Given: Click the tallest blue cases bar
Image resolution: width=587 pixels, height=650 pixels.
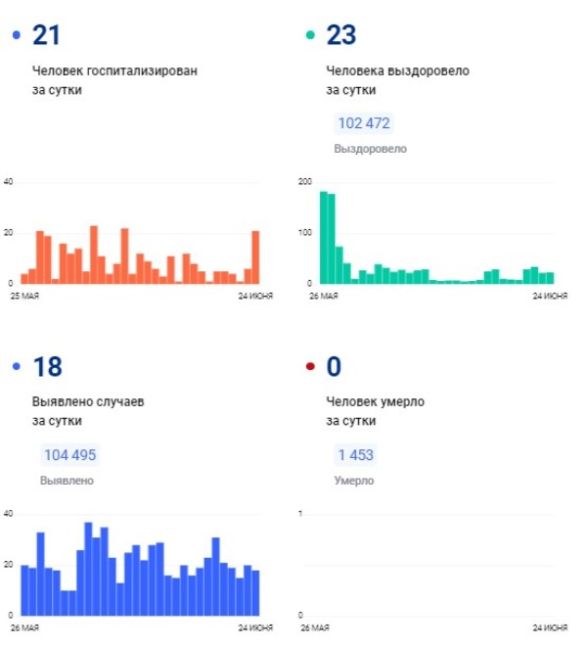Looking at the screenshot, I should pyautogui.click(x=88, y=569).
